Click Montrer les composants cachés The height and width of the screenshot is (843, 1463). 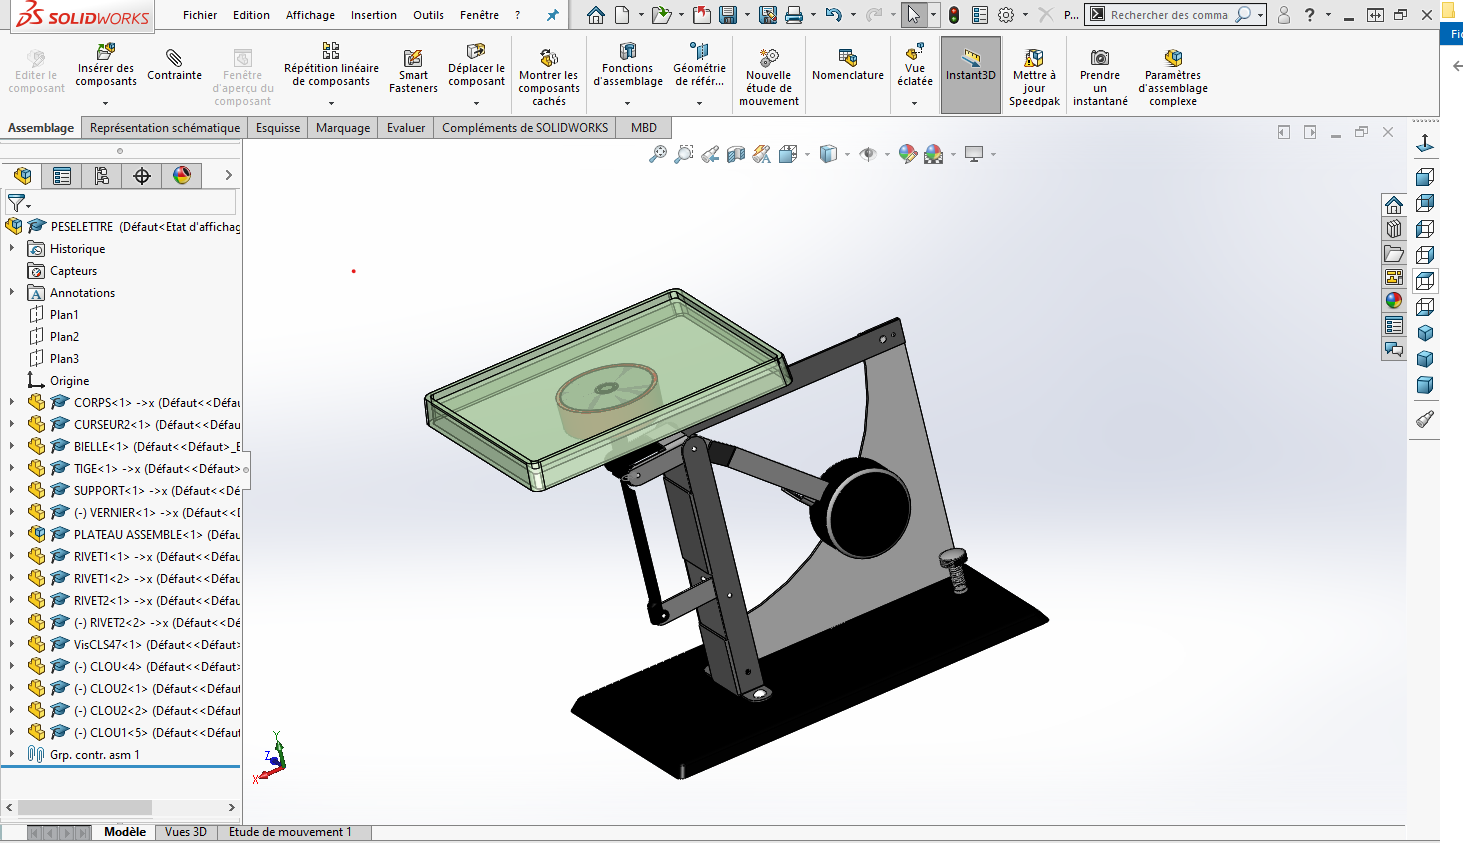pos(549,78)
